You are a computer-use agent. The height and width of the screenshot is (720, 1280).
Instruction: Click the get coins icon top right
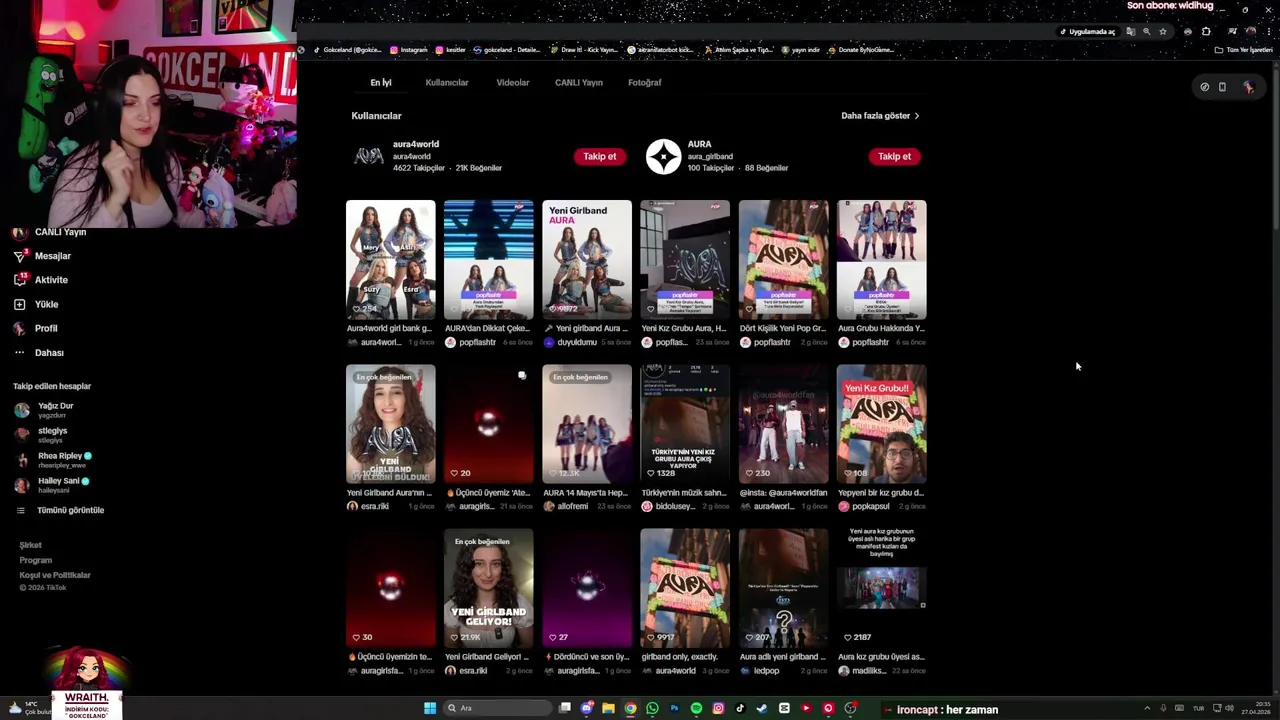pyautogui.click(x=1204, y=87)
